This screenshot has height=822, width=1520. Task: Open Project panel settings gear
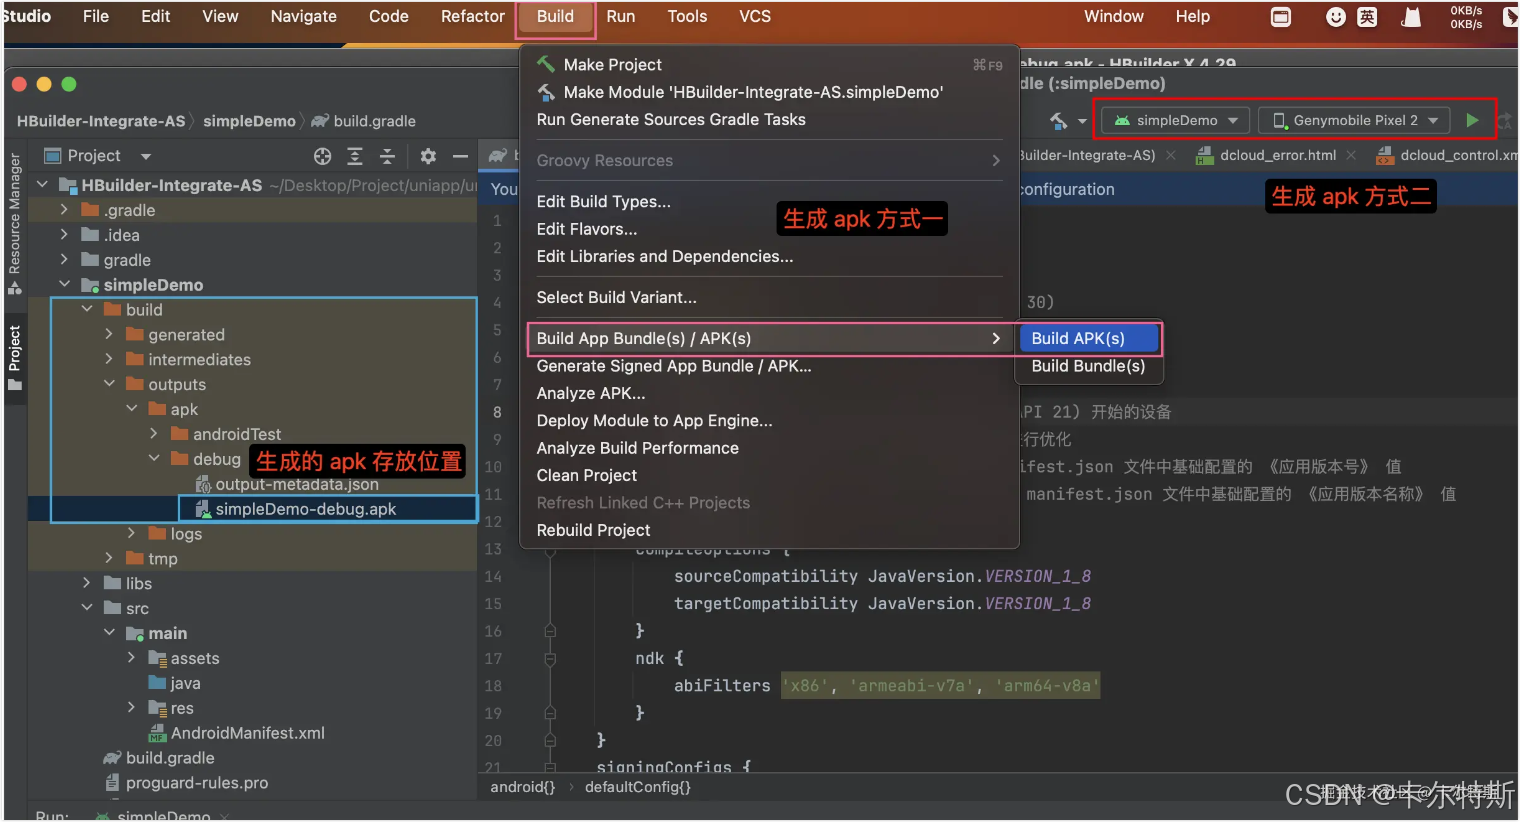point(428,156)
